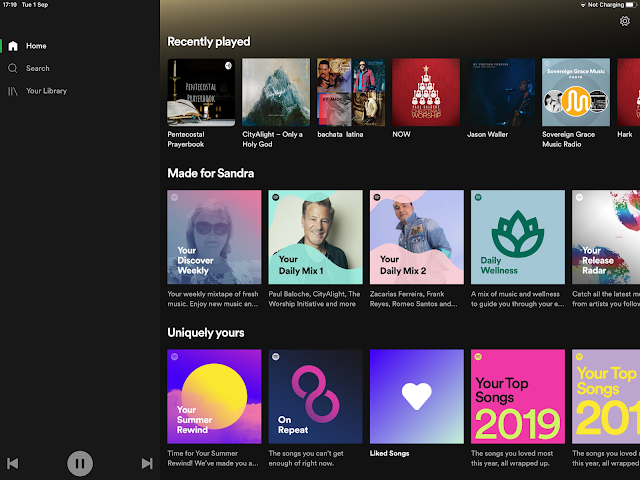Image resolution: width=640 pixels, height=480 pixels.
Task: Skip to the previous track
Action: coord(13,463)
